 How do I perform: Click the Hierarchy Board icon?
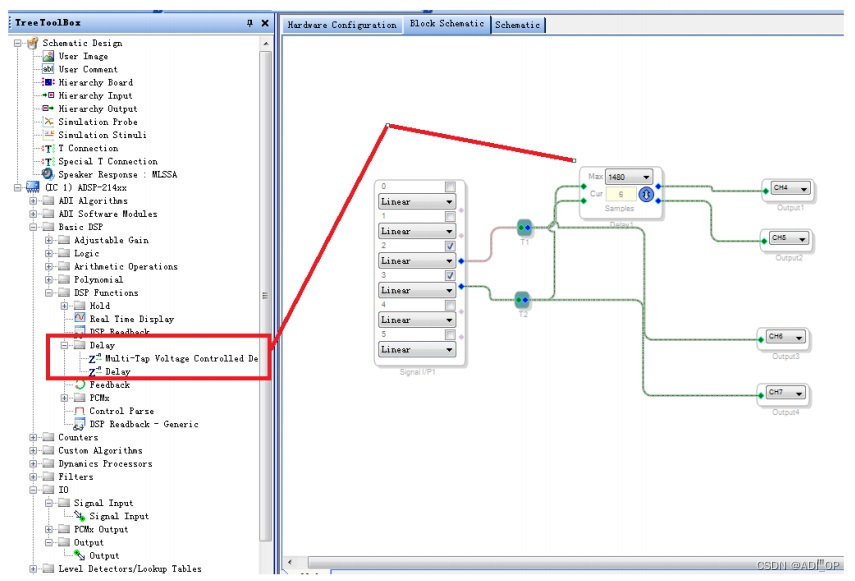[x=48, y=82]
